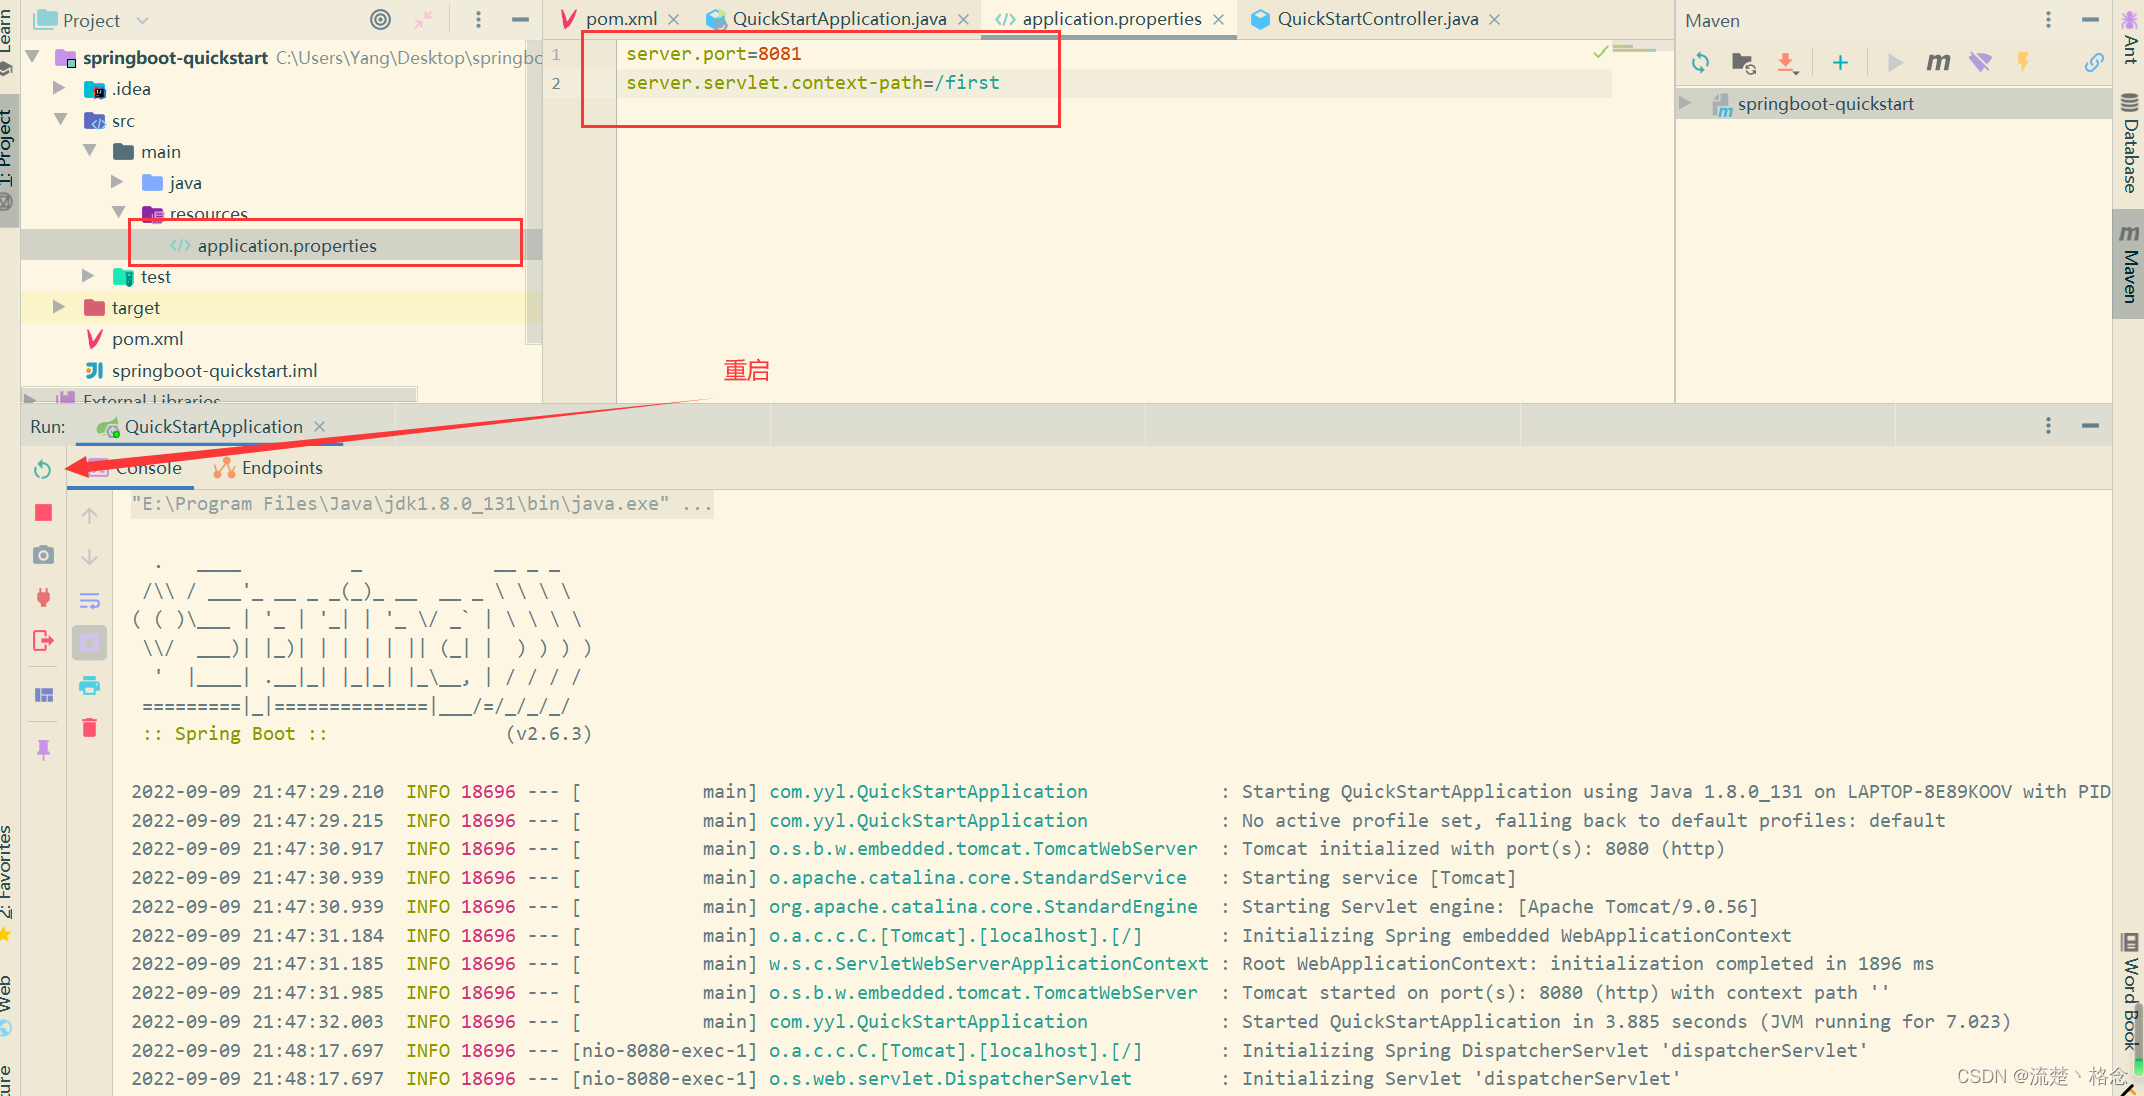Collapse the main folder

click(x=90, y=150)
